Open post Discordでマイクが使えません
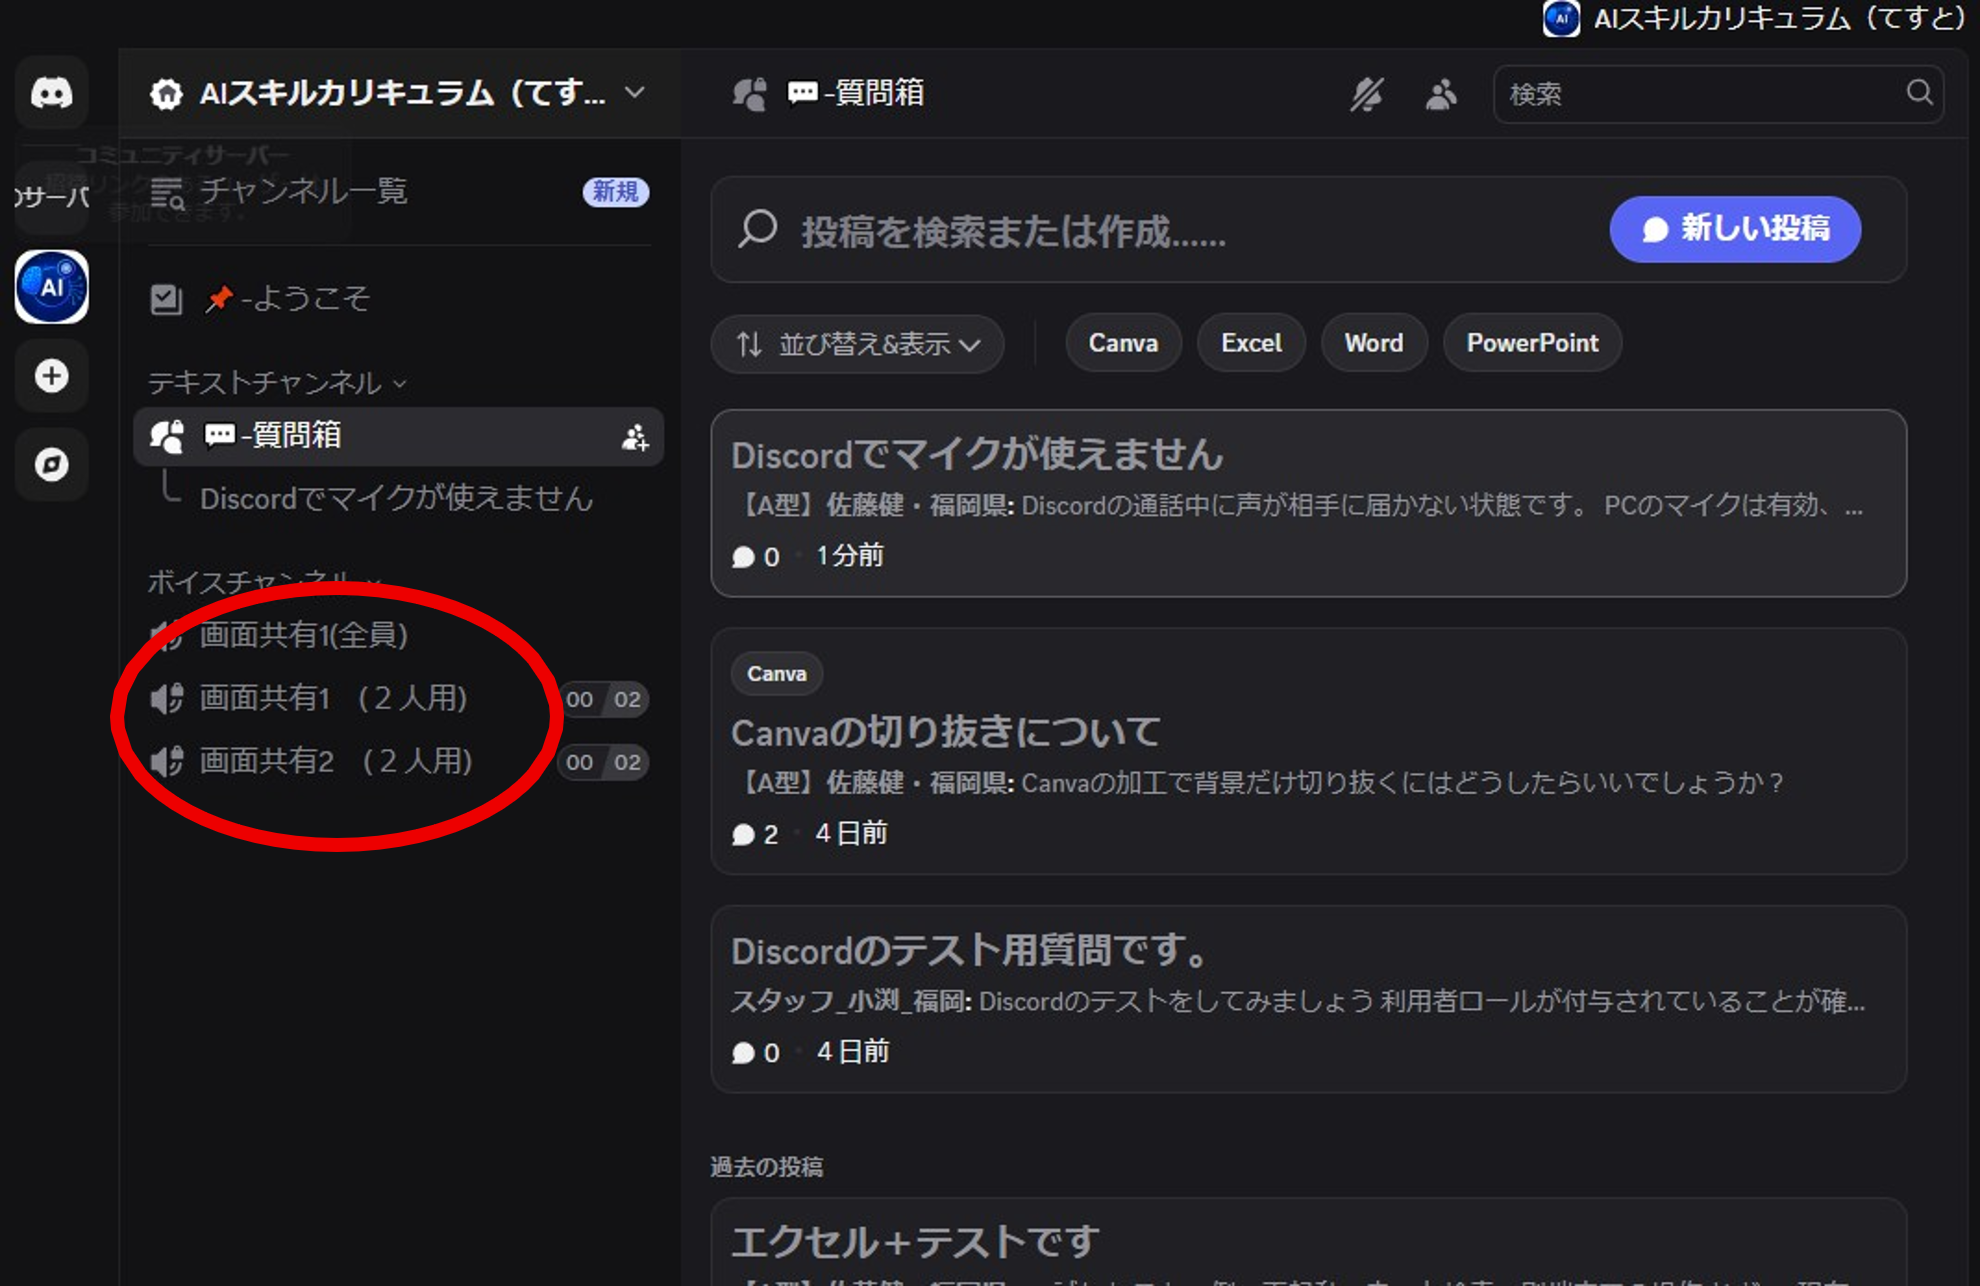This screenshot has height=1286, width=1980. tap(1308, 503)
